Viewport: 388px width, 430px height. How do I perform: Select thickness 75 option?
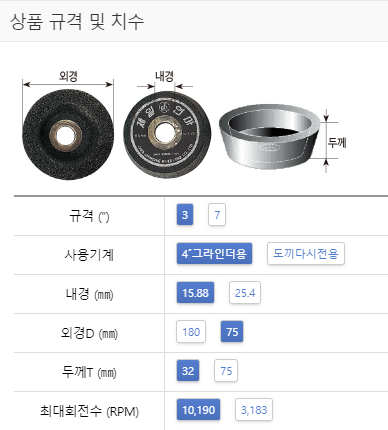tap(226, 371)
